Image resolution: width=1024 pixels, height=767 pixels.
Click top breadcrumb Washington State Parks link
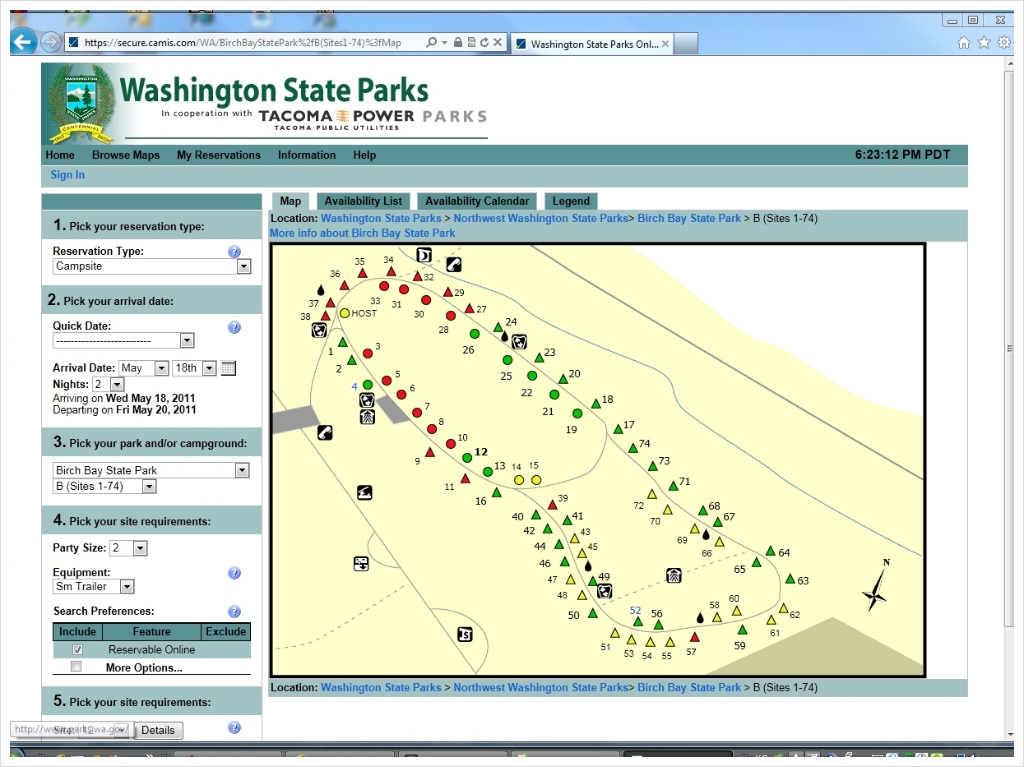point(381,218)
